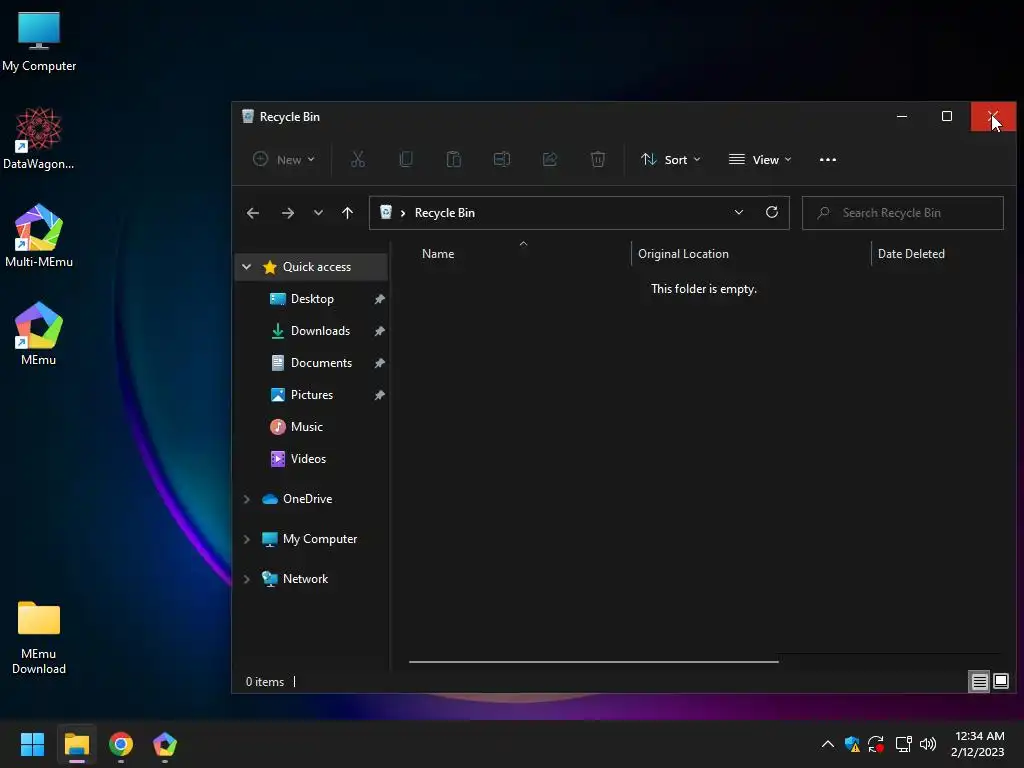Open recent locations chevron dropdown
Viewport: 1024px width, 768px height.
[x=318, y=213]
